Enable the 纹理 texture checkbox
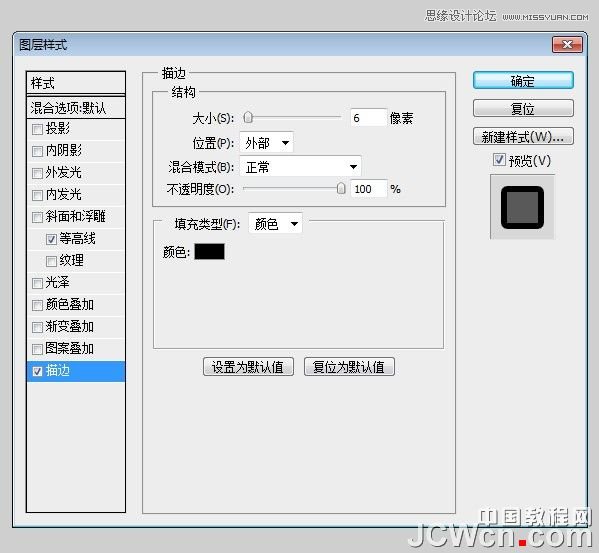This screenshot has height=553, width=599. (51, 261)
